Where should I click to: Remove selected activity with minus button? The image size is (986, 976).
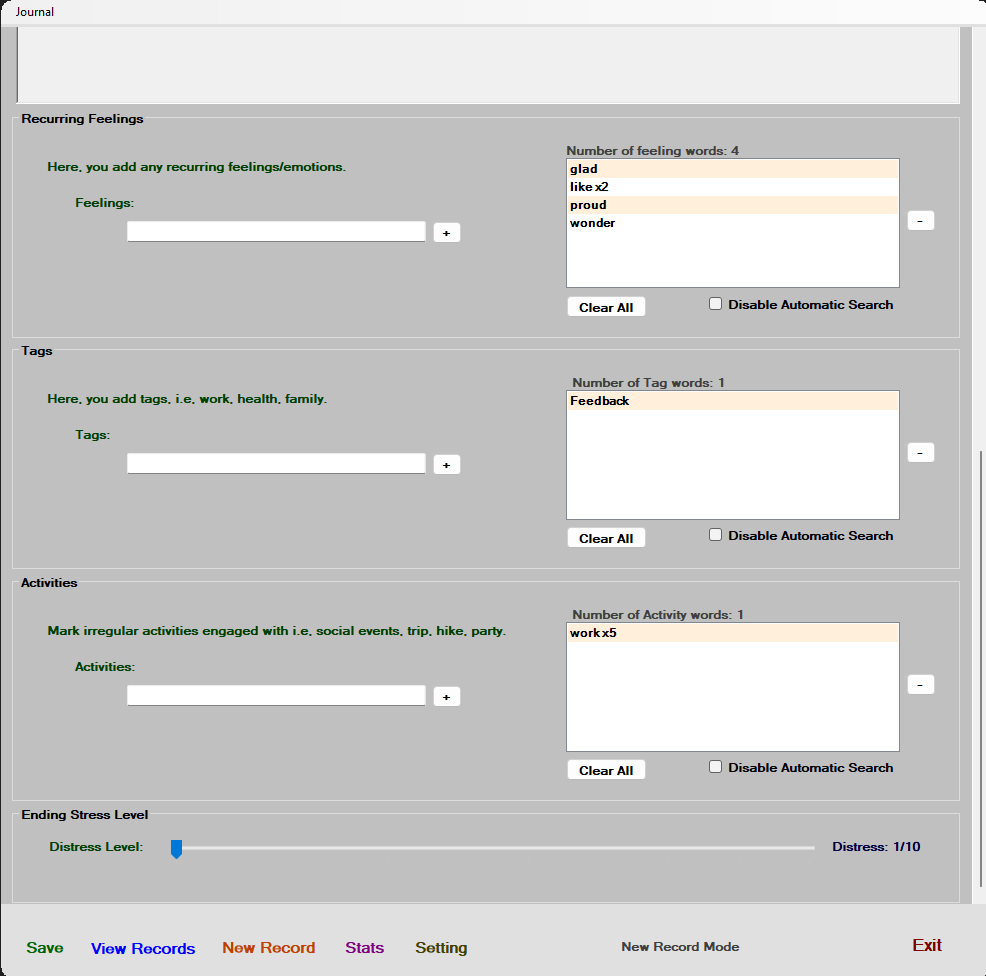click(921, 684)
